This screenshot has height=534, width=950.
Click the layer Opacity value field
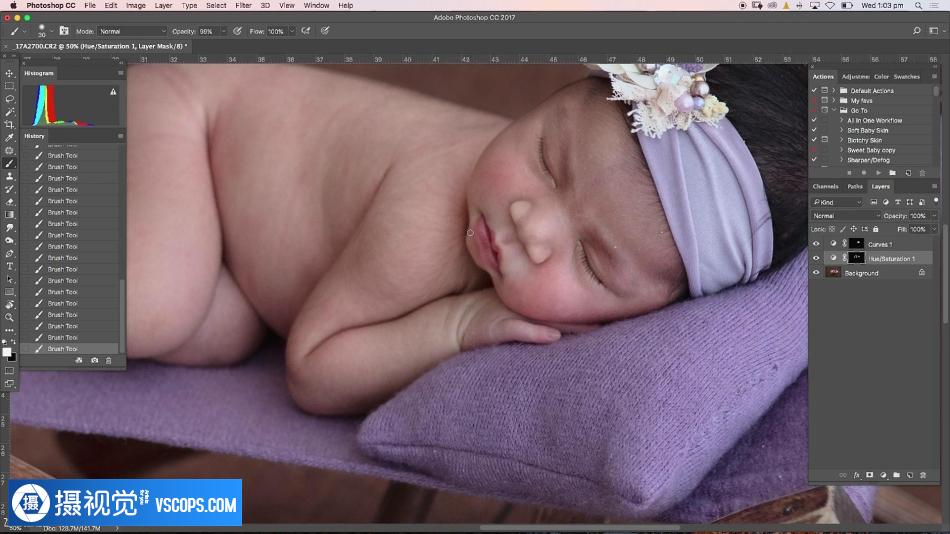click(x=918, y=216)
